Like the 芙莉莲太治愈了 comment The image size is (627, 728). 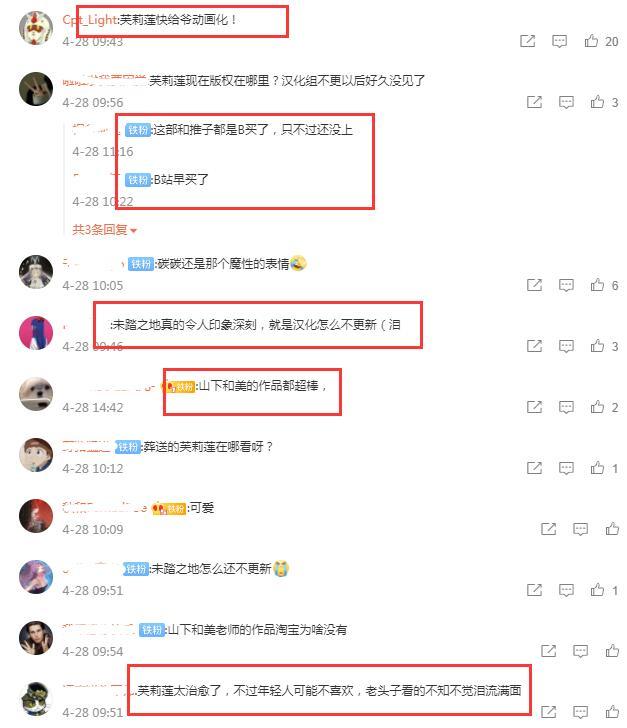point(612,712)
